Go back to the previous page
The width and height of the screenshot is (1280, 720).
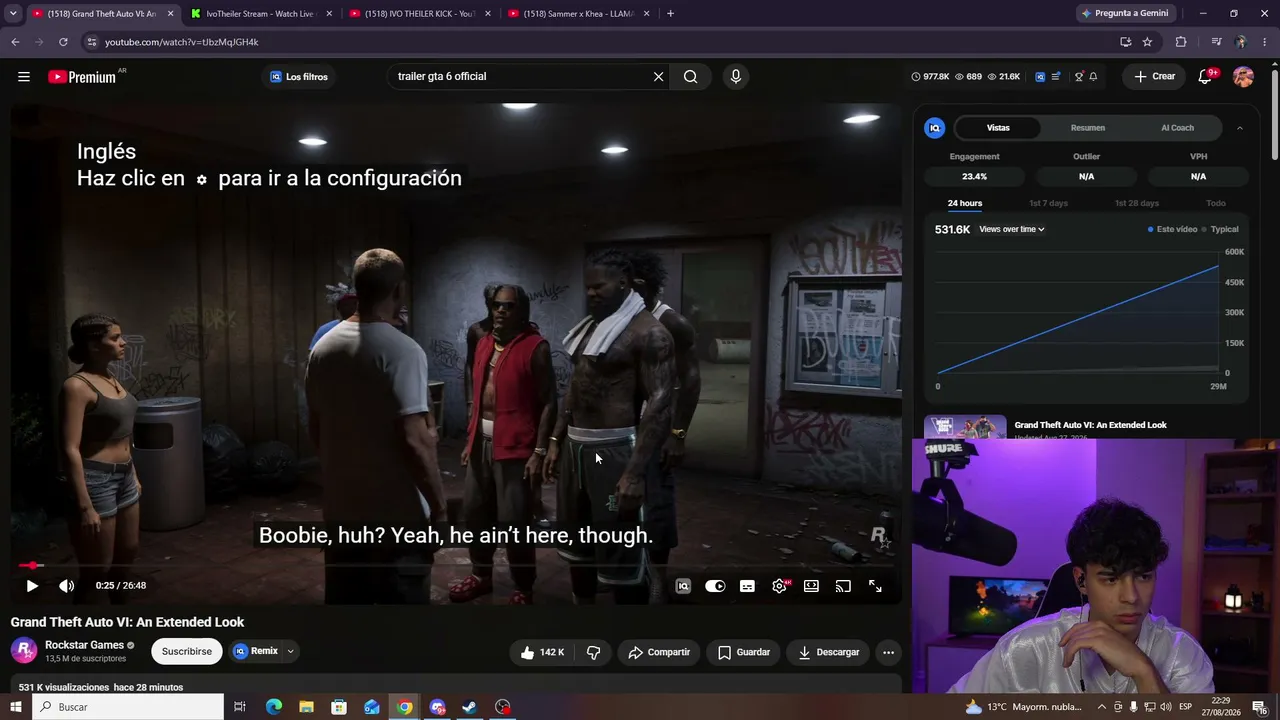pos(15,42)
